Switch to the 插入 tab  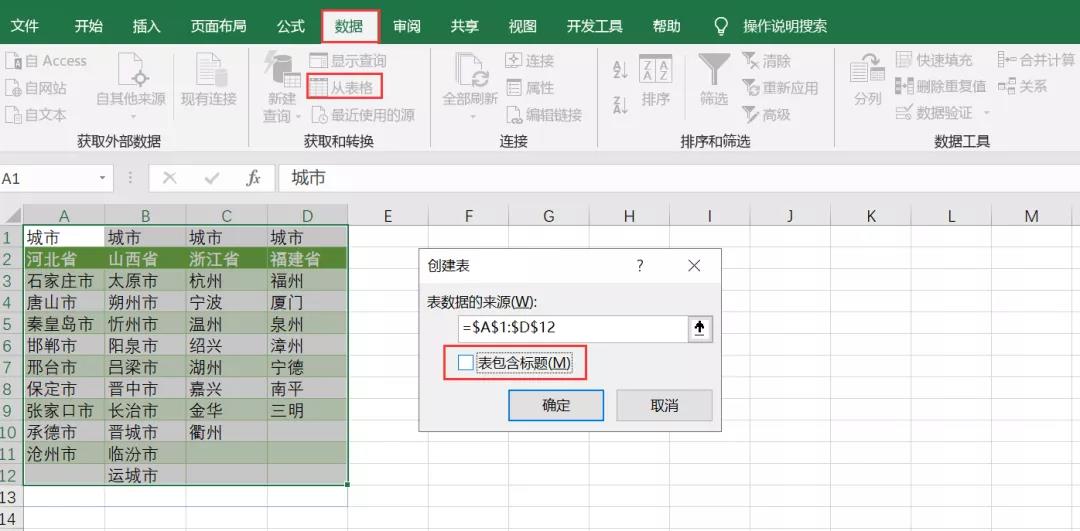[x=147, y=26]
